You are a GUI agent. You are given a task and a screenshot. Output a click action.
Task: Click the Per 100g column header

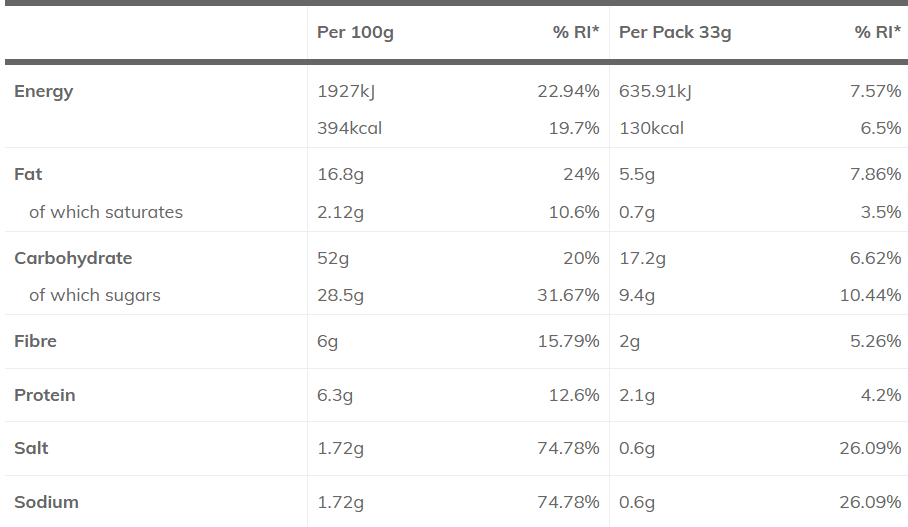click(x=355, y=32)
